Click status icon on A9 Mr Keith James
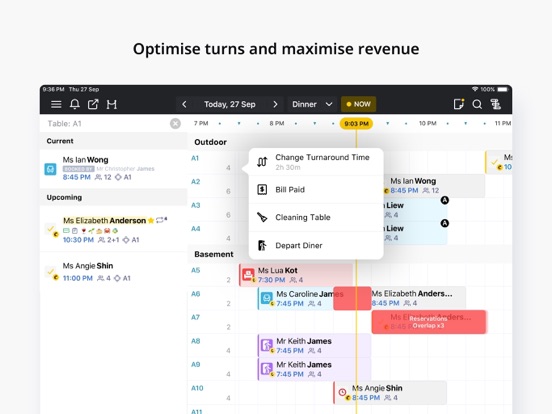 click(x=266, y=369)
